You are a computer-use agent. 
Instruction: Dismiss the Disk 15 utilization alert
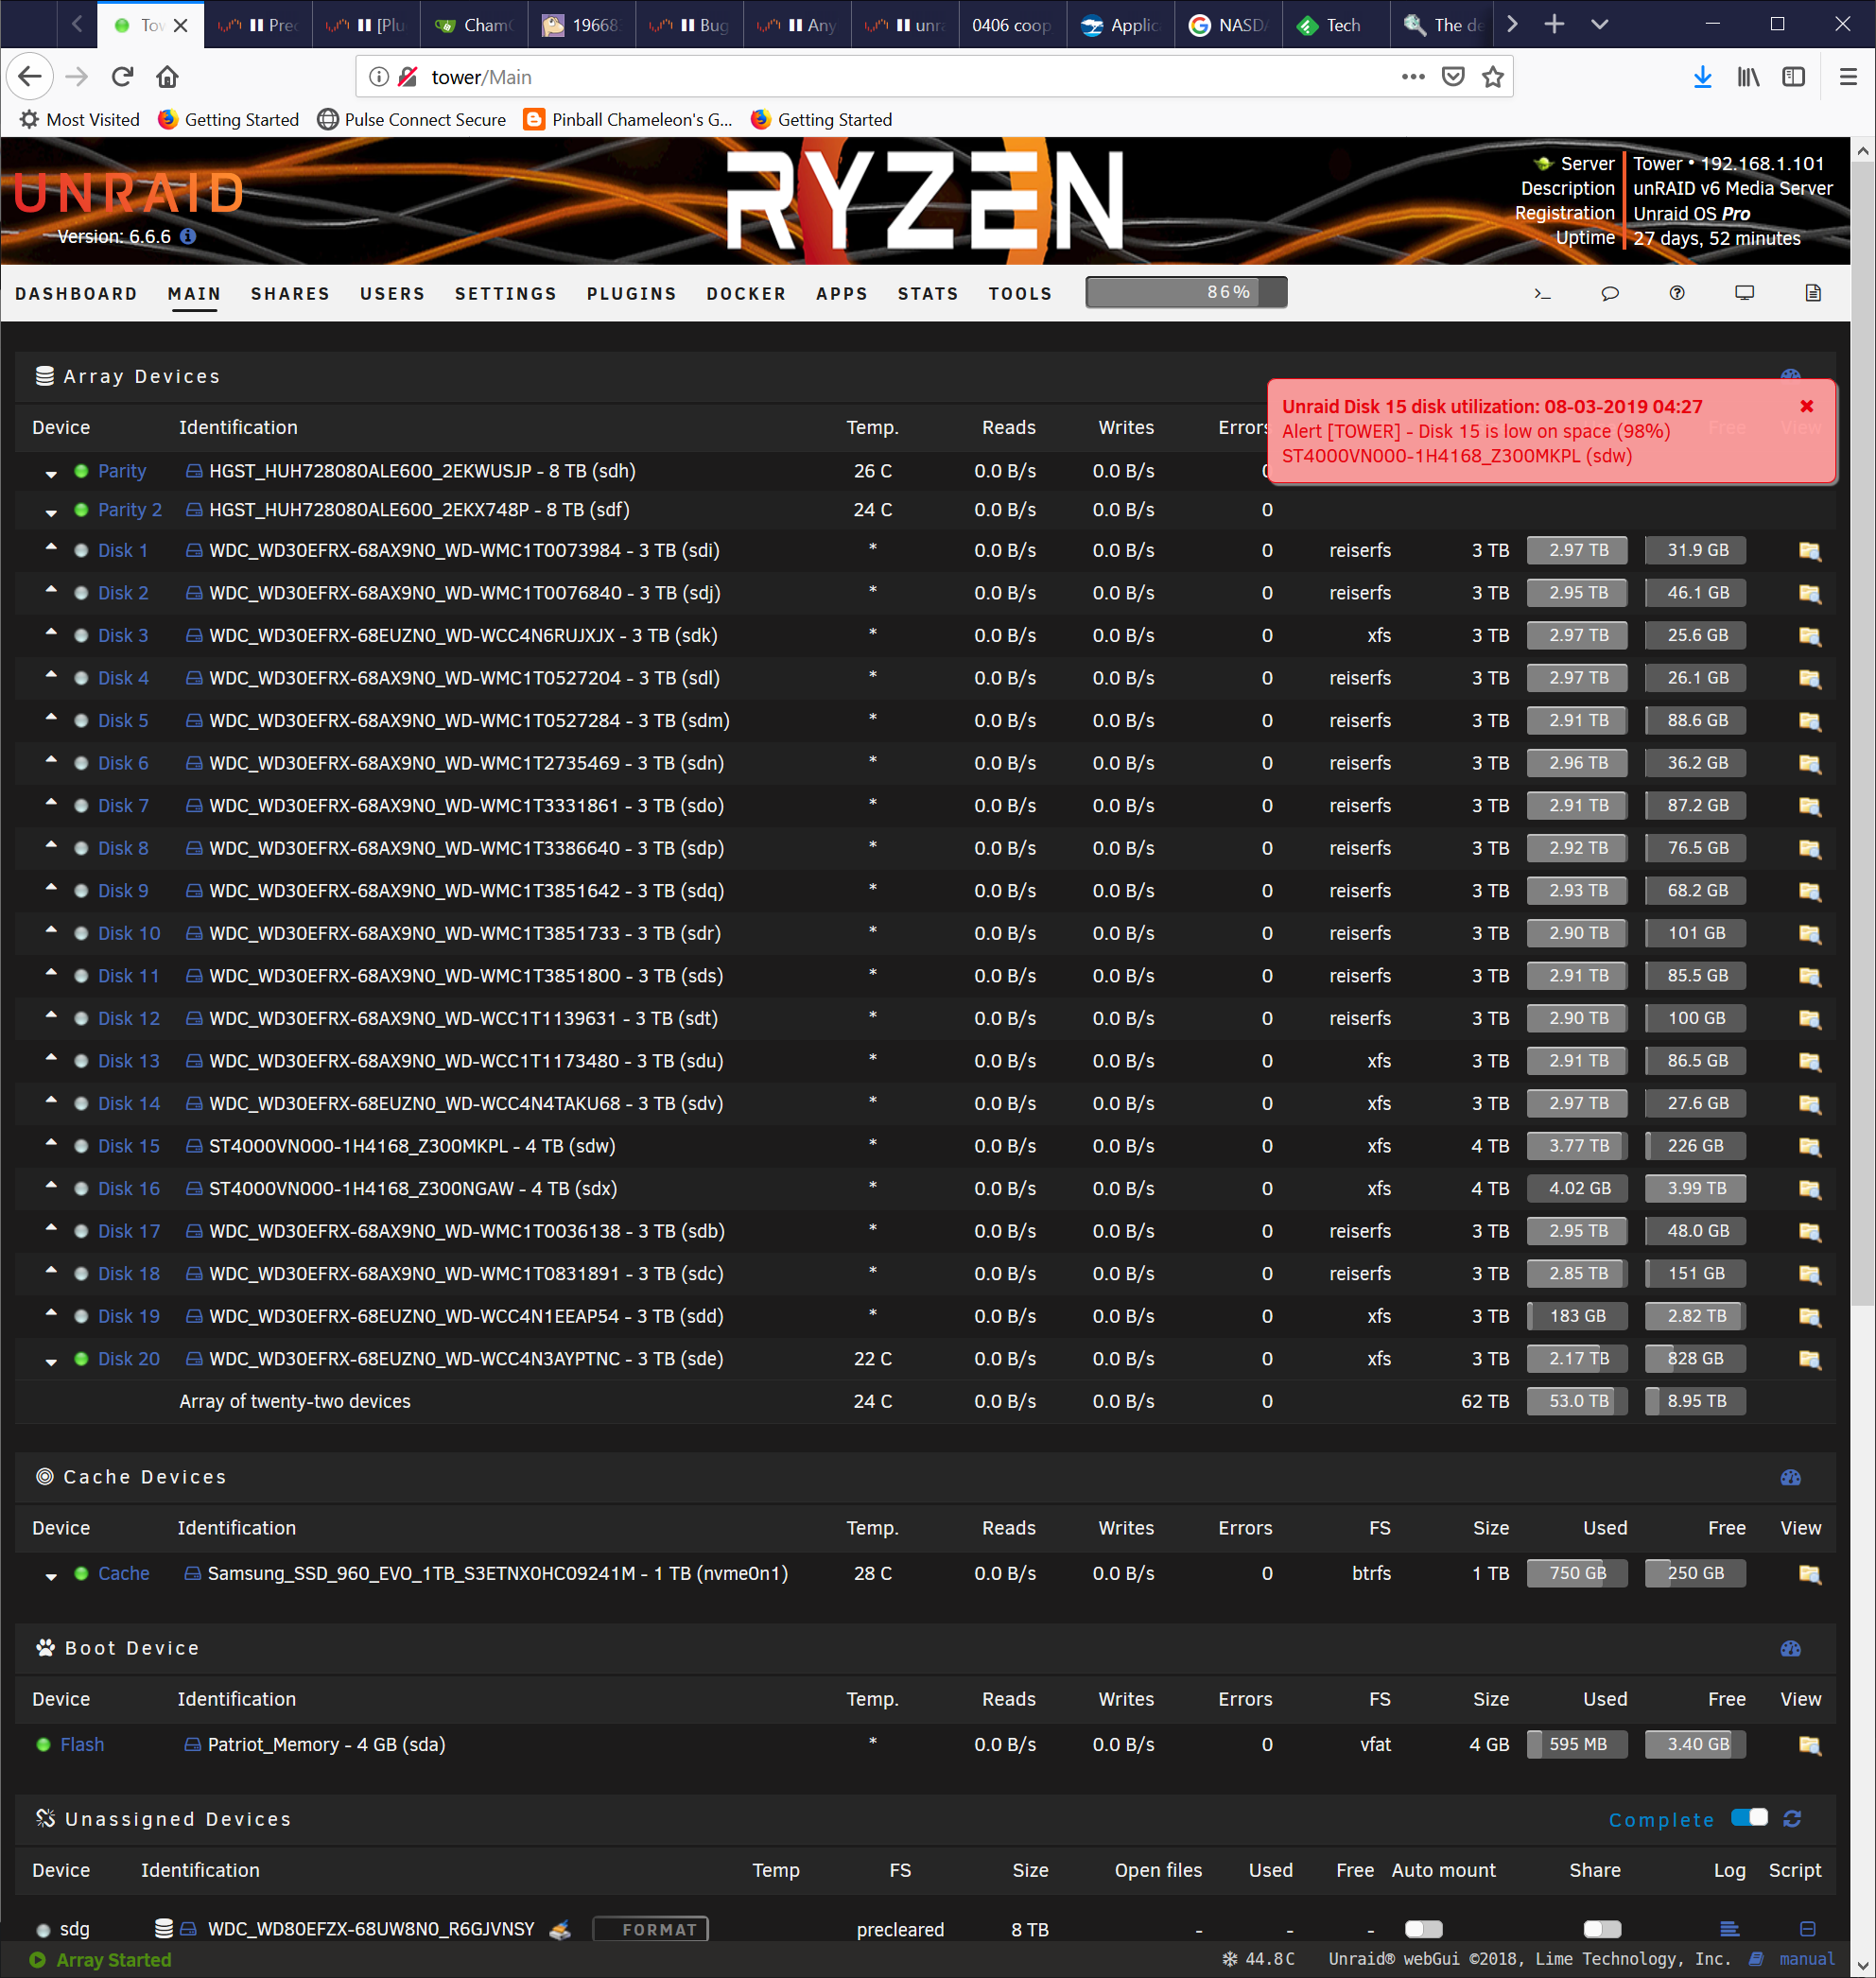tap(1806, 406)
